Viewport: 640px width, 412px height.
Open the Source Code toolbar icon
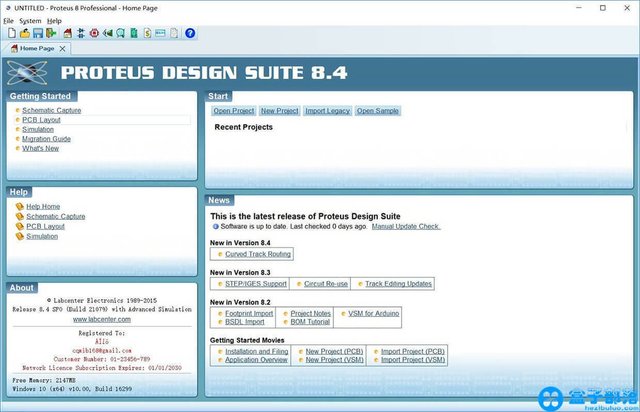coord(160,33)
